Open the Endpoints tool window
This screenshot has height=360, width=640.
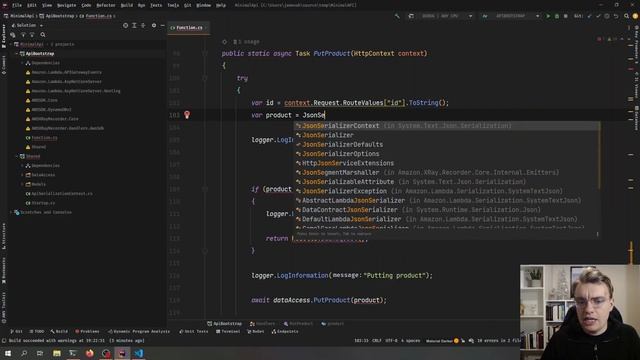click(x=285, y=331)
